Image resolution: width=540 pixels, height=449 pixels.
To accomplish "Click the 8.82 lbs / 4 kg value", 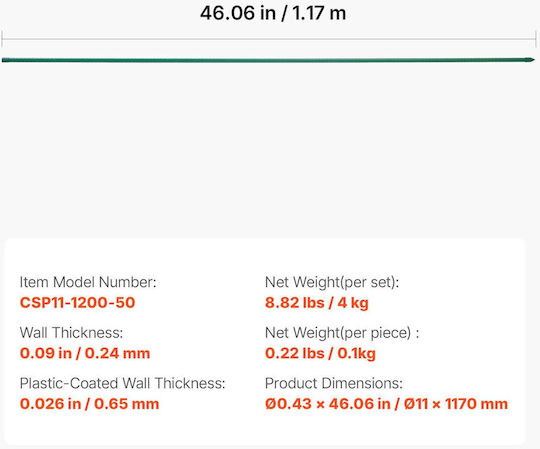I will (317, 303).
